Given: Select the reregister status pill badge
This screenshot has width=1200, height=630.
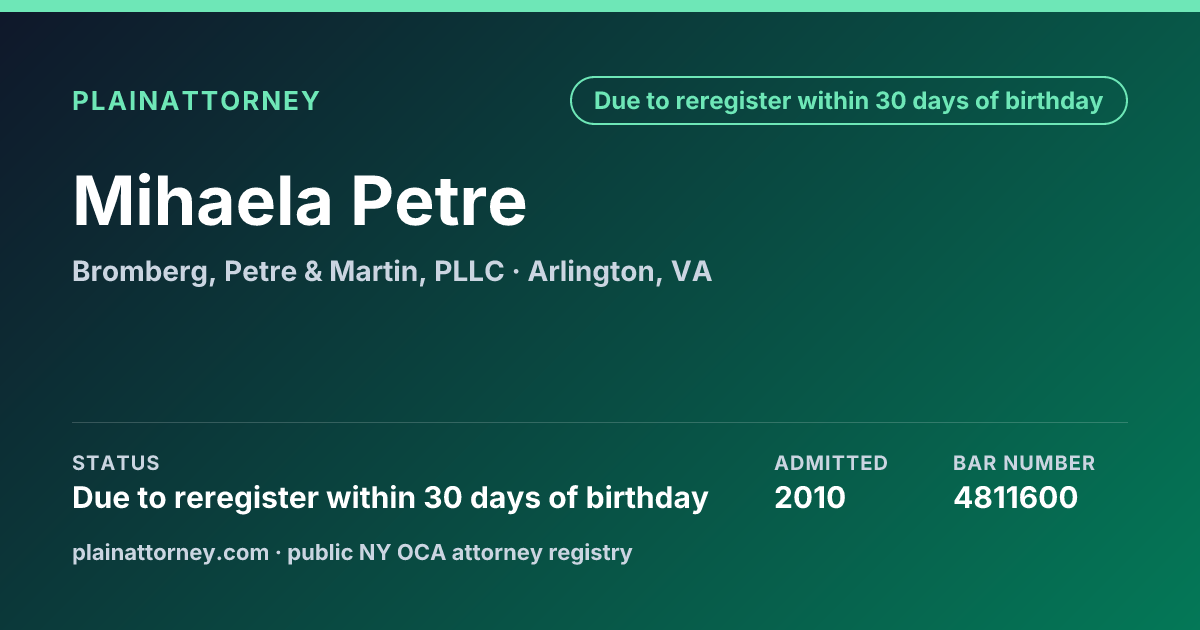Looking at the screenshot, I should pyautogui.click(x=849, y=101).
